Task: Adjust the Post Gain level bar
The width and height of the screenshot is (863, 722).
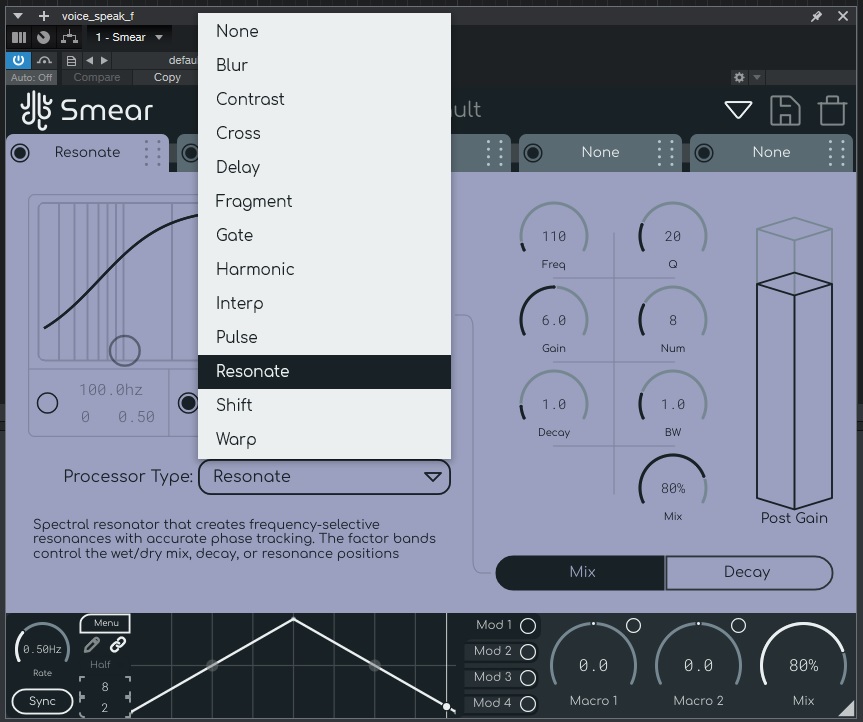Action: 794,363
